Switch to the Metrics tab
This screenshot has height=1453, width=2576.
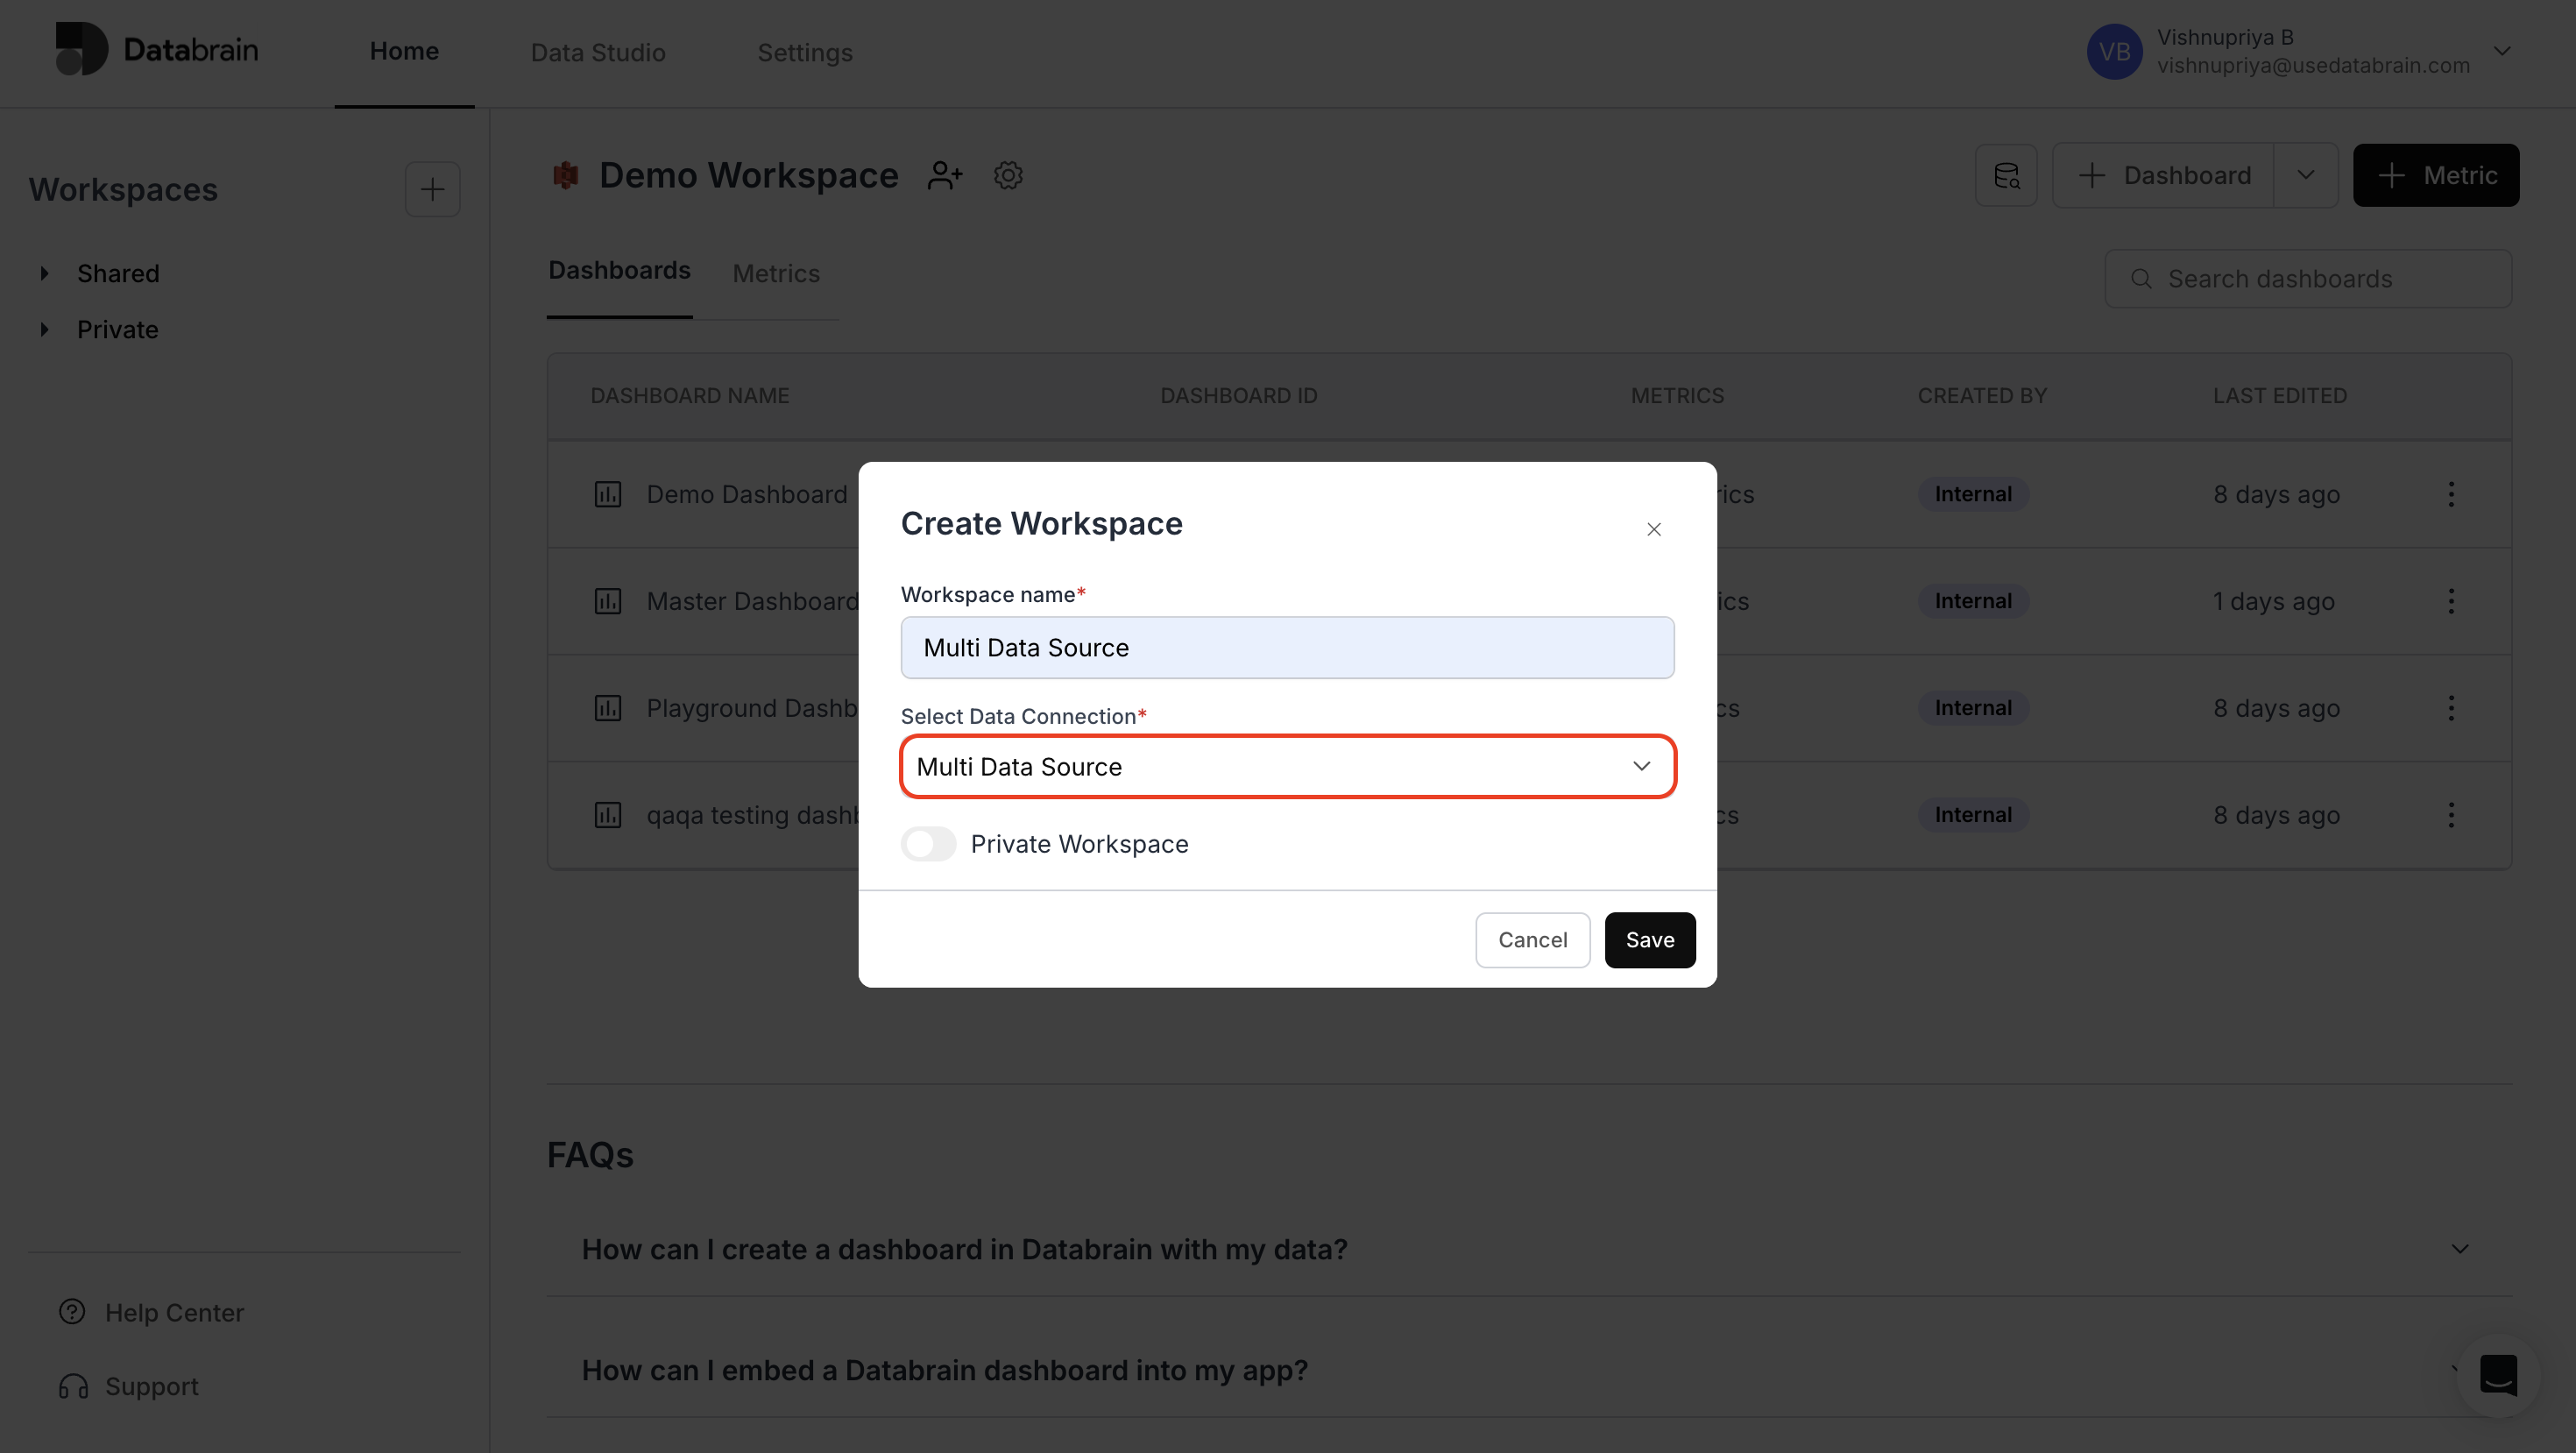(x=776, y=273)
